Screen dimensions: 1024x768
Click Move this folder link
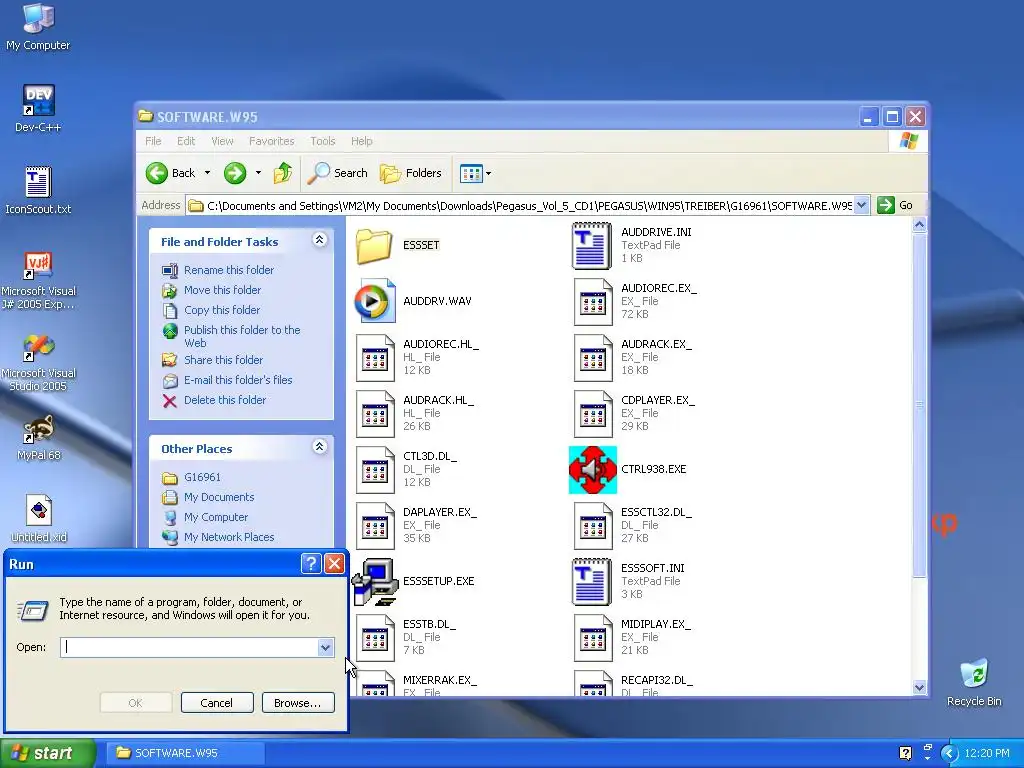(222, 290)
